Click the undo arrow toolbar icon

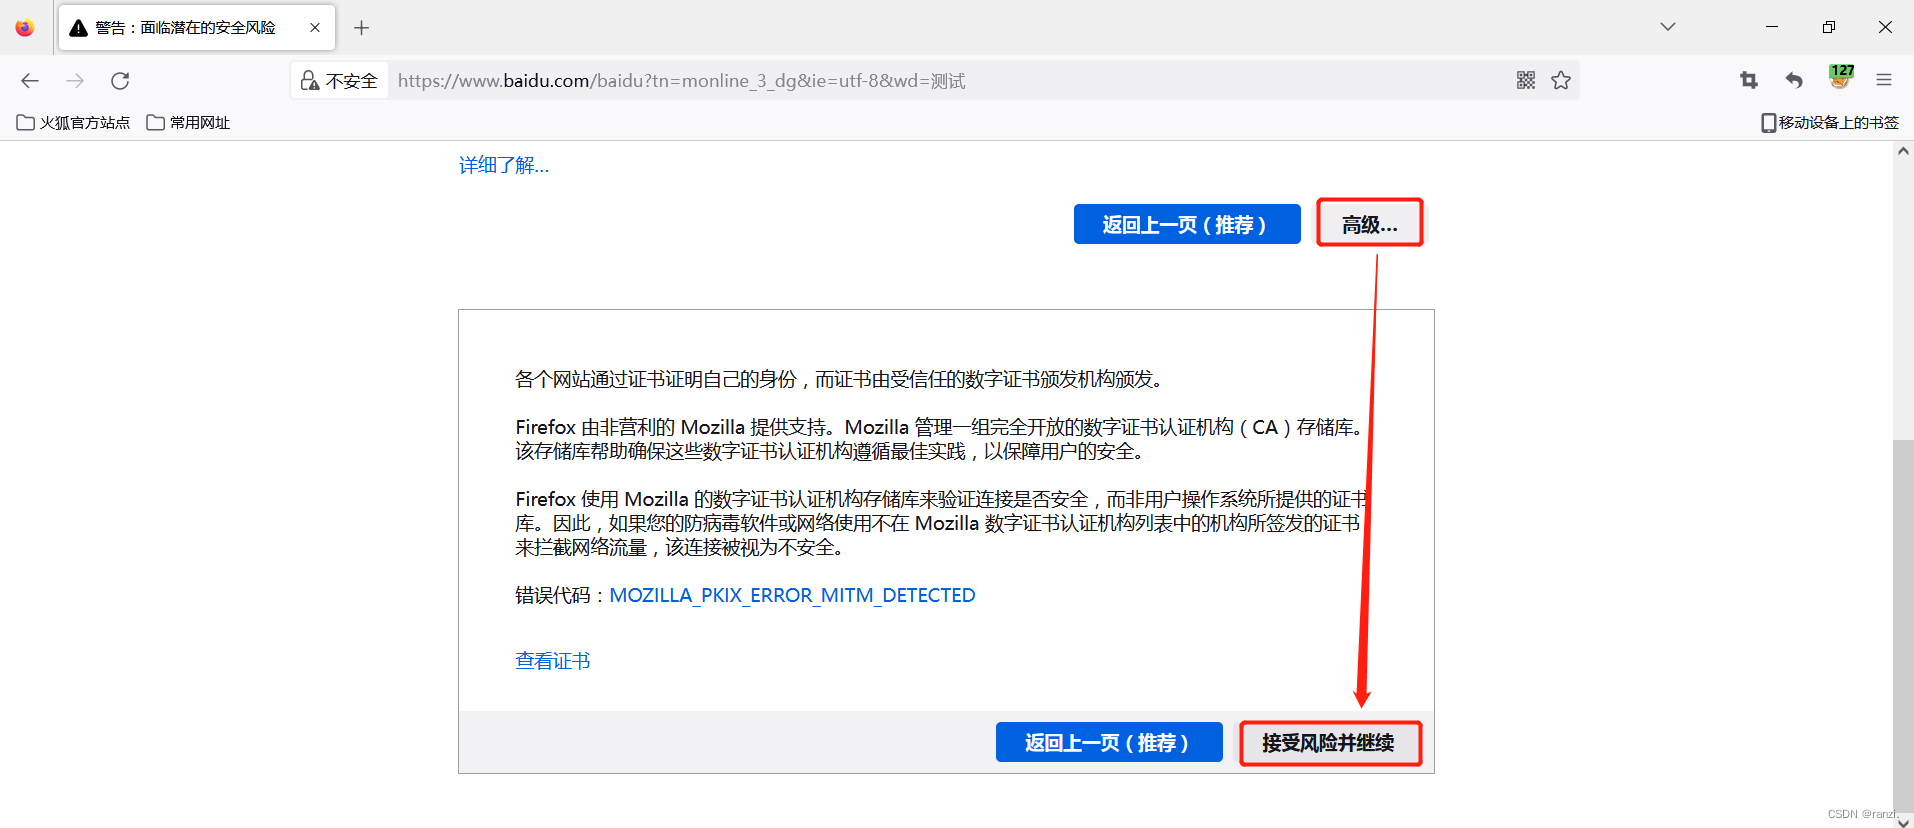[1794, 81]
